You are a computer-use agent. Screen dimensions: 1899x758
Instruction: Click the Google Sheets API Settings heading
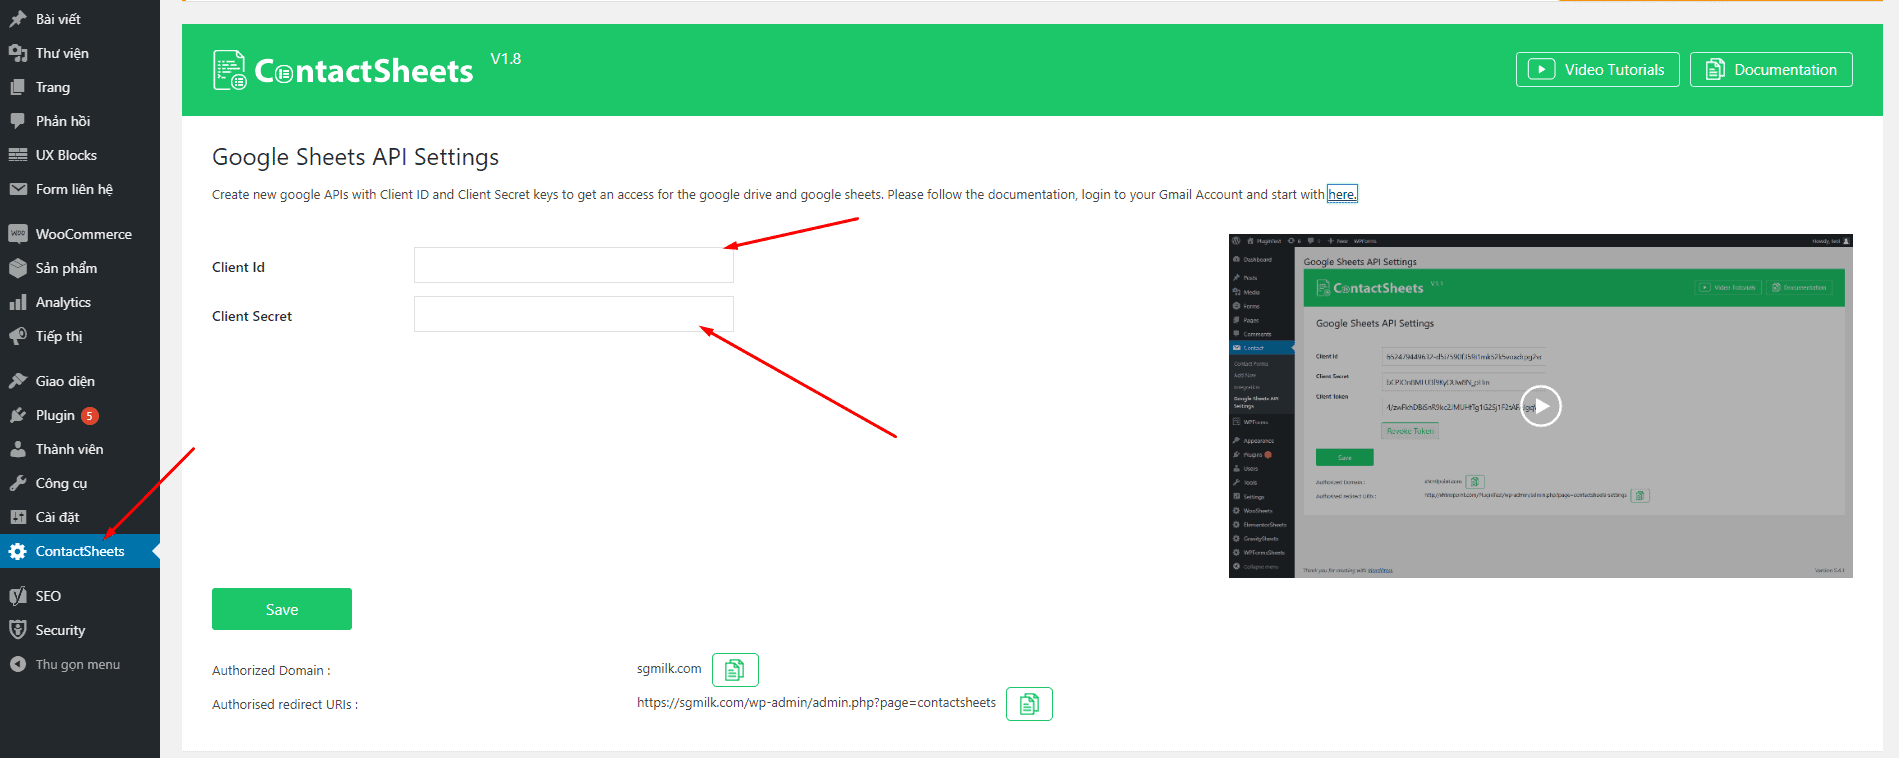tap(355, 157)
